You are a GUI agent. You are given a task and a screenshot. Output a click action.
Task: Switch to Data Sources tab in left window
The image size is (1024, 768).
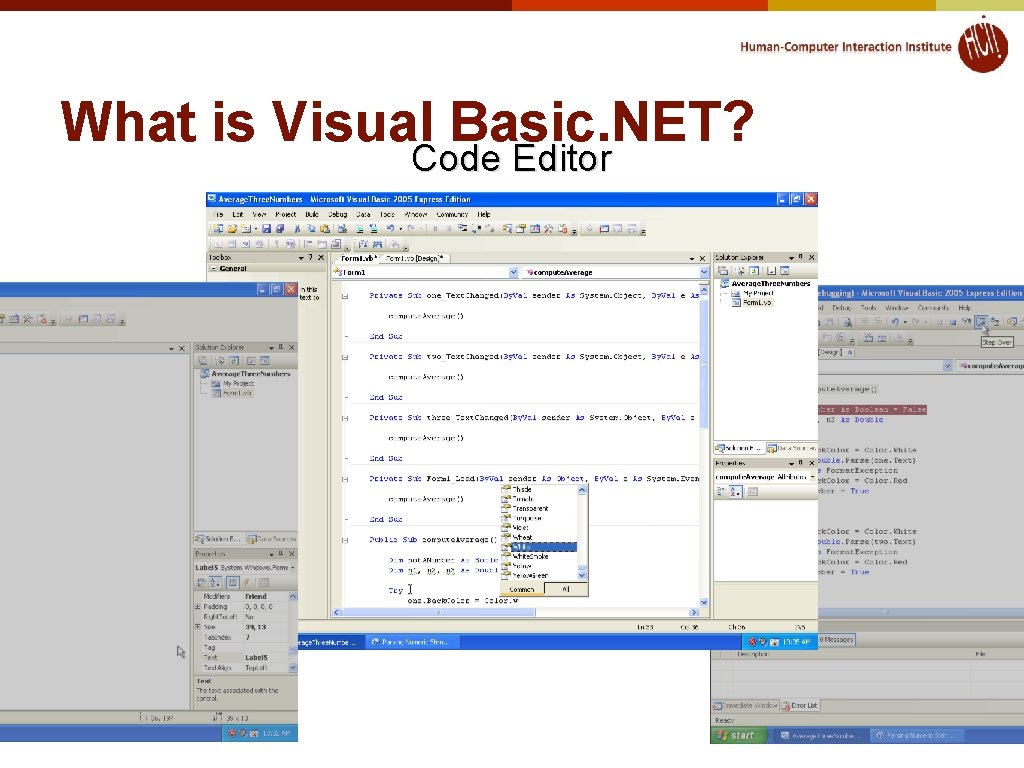click(x=272, y=539)
